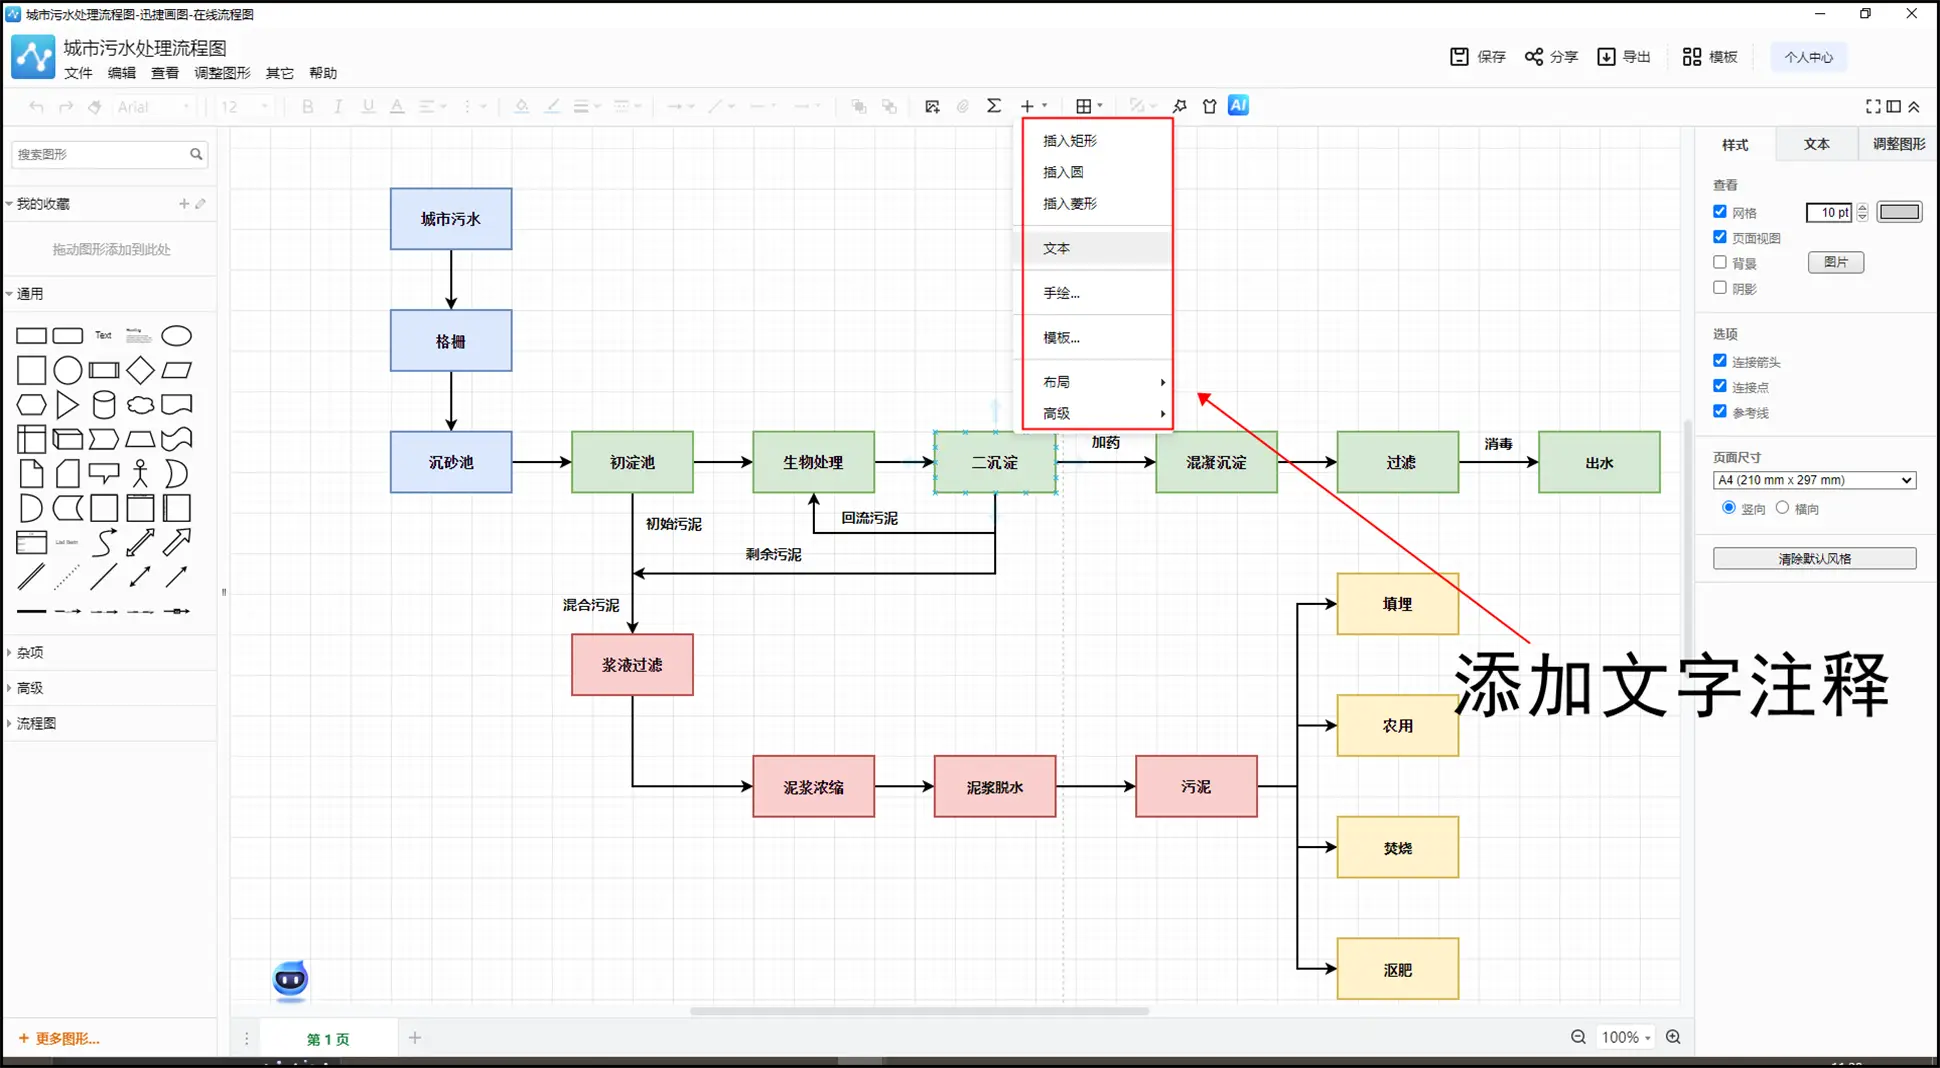Select the callout speech-bubble shape
Viewport: 1940px width, 1068px height.
tap(103, 472)
